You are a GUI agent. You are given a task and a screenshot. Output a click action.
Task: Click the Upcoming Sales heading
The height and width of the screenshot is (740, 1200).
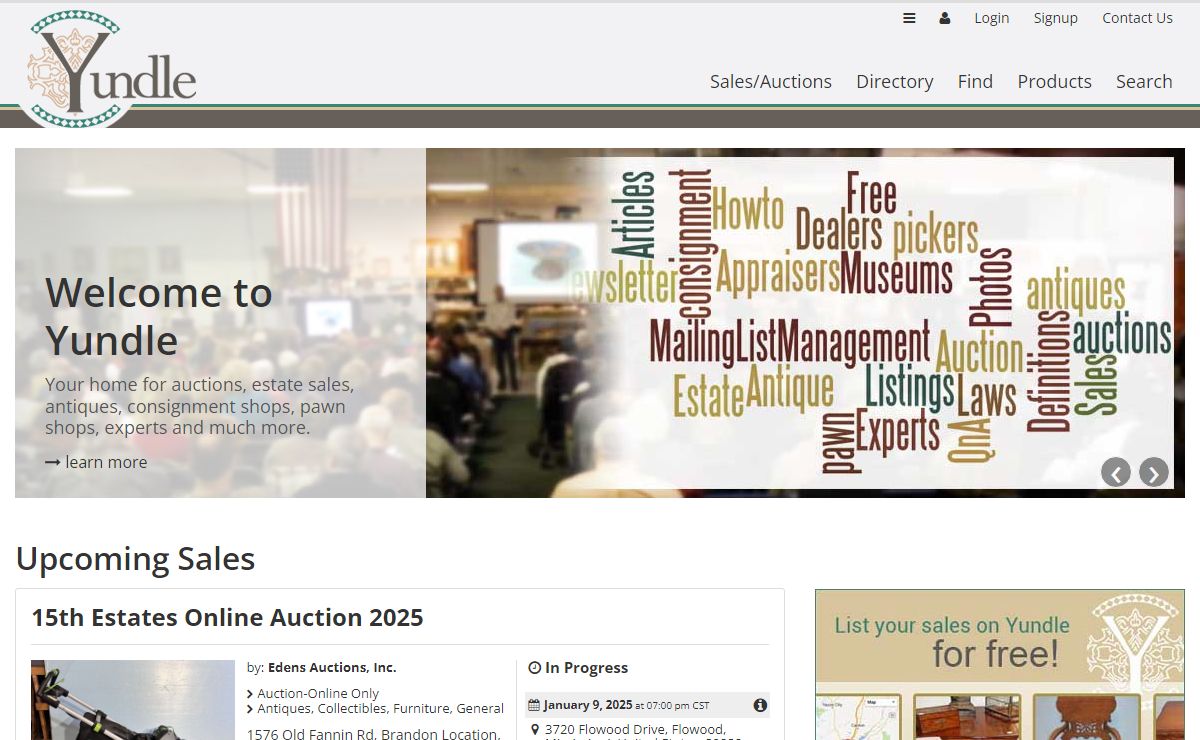135,559
